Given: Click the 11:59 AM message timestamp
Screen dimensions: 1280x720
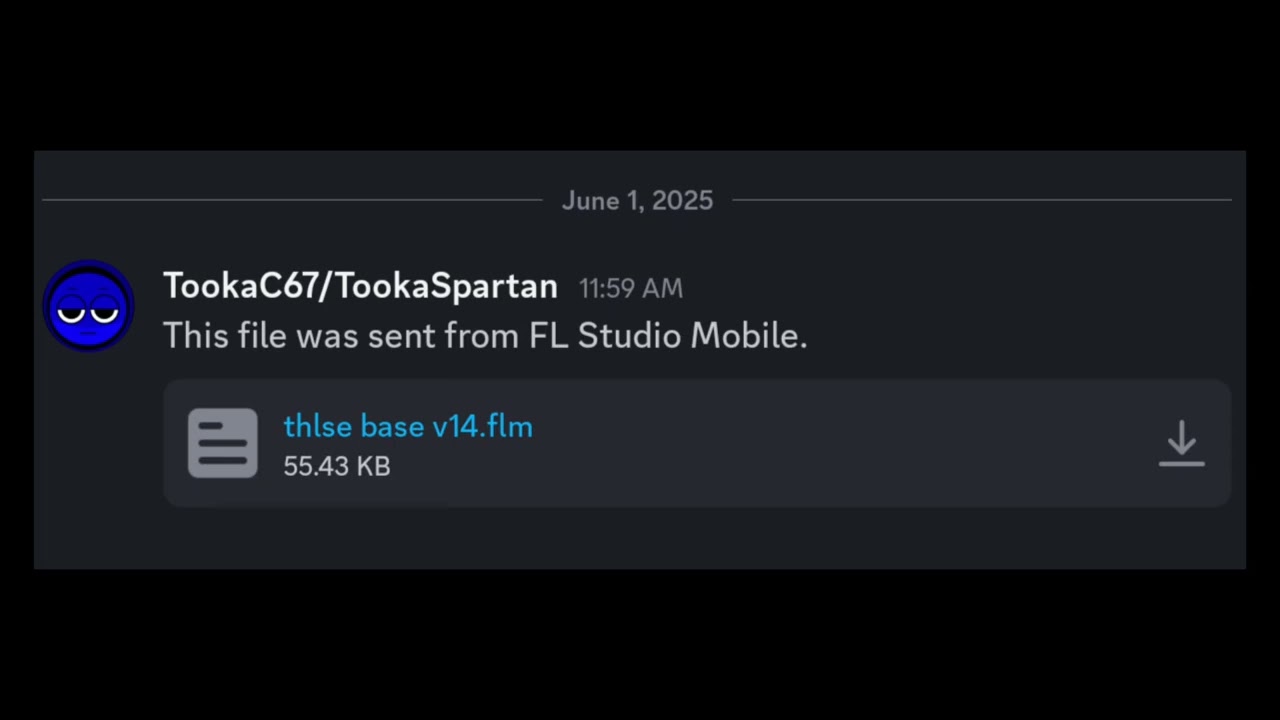Looking at the screenshot, I should [x=630, y=289].
